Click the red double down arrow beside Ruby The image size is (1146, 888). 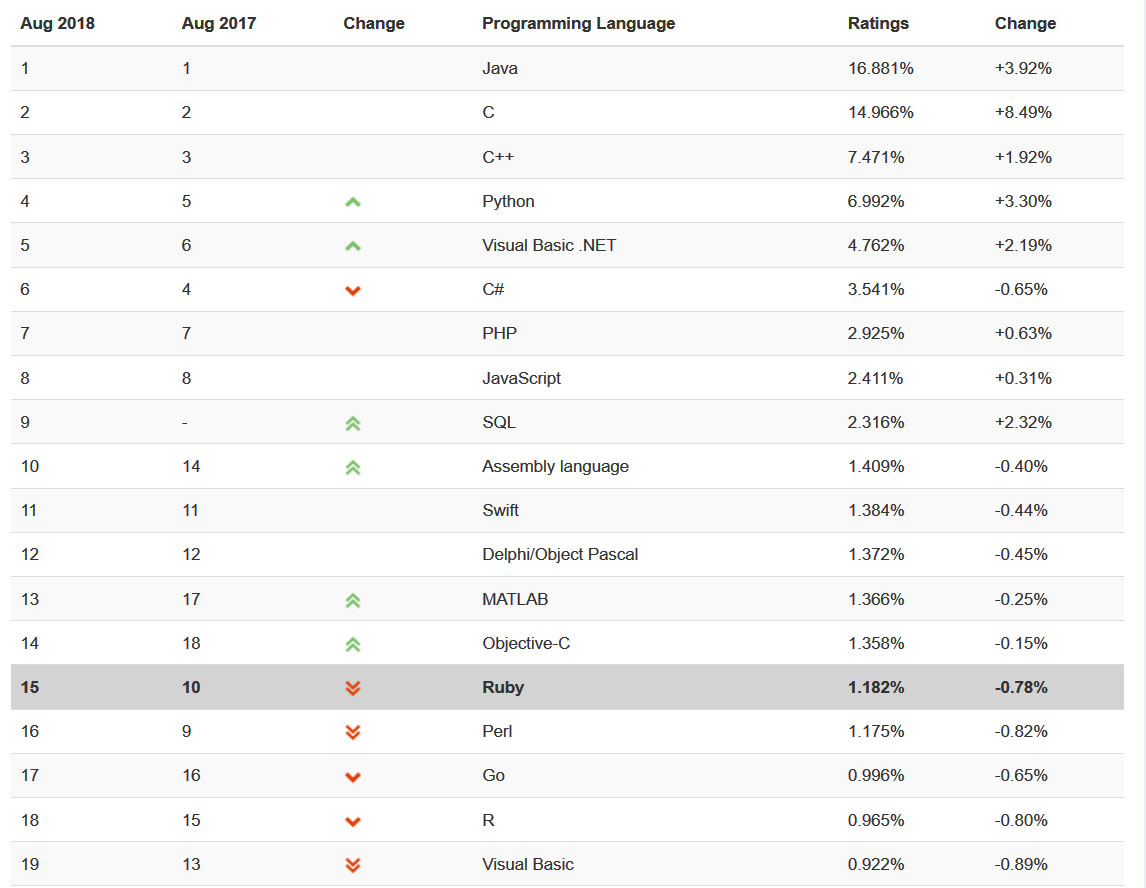coord(352,688)
